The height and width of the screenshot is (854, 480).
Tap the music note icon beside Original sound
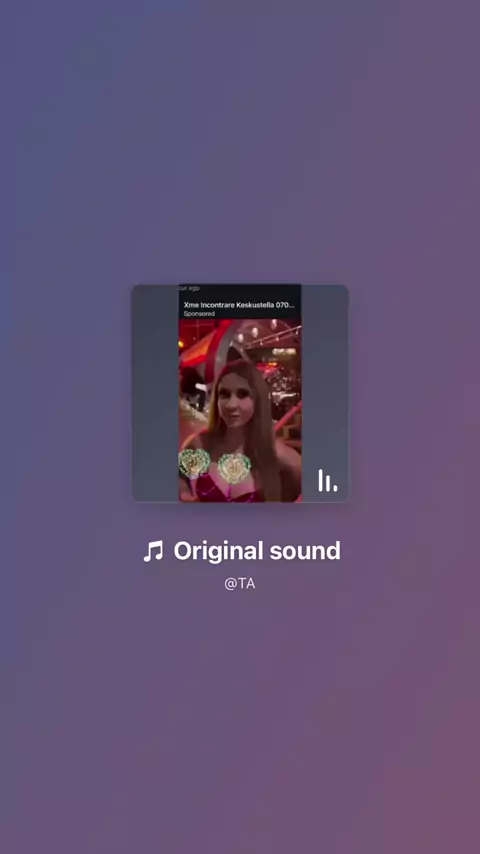[153, 551]
